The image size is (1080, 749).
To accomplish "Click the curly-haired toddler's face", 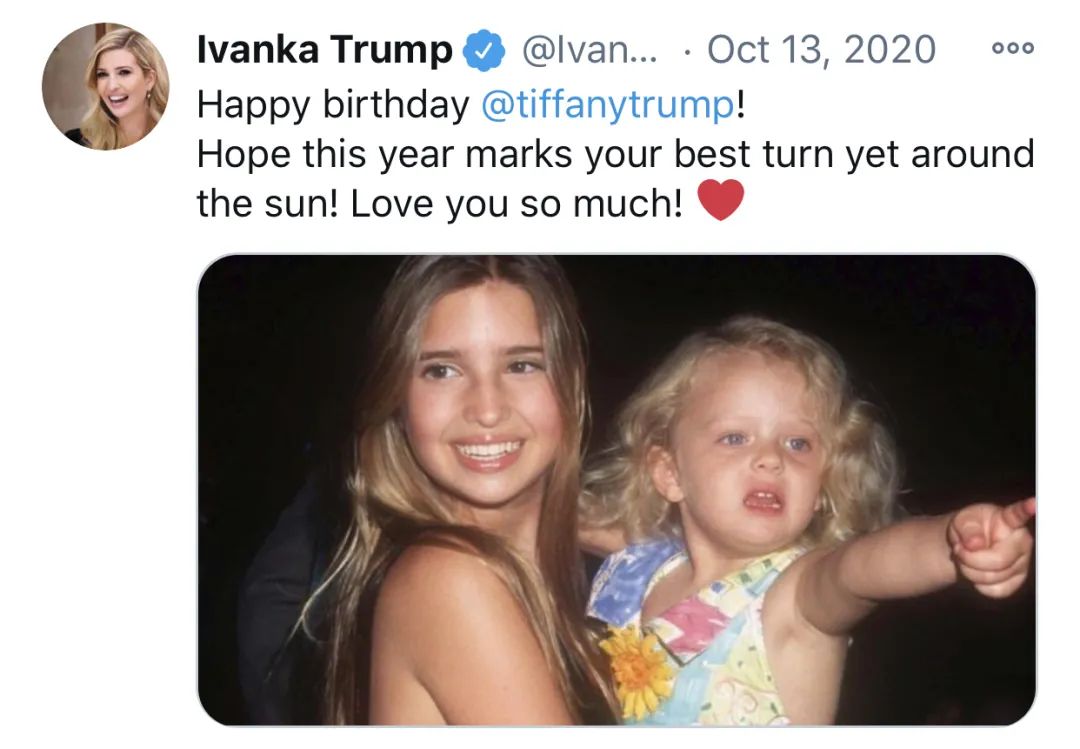I will click(x=762, y=458).
